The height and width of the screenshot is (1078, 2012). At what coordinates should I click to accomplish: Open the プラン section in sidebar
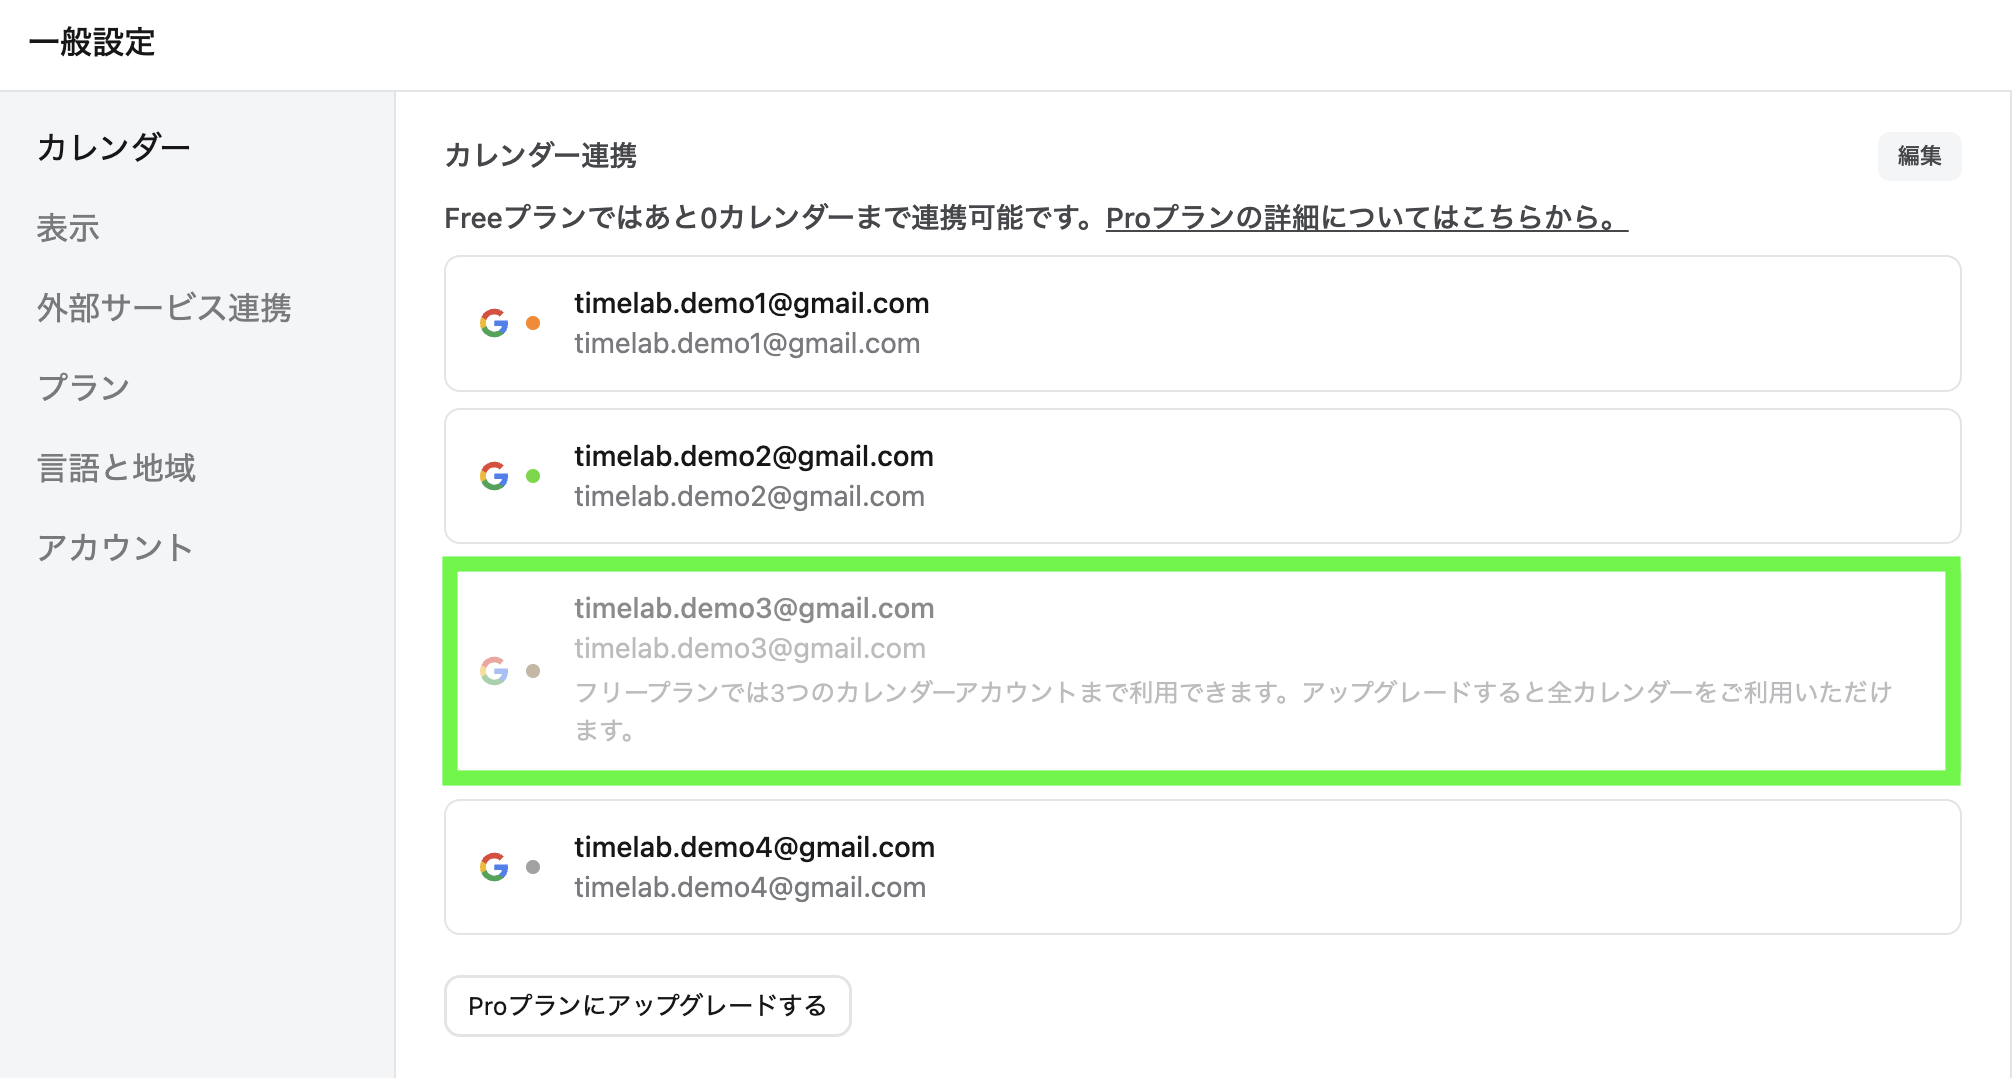pyautogui.click(x=84, y=388)
